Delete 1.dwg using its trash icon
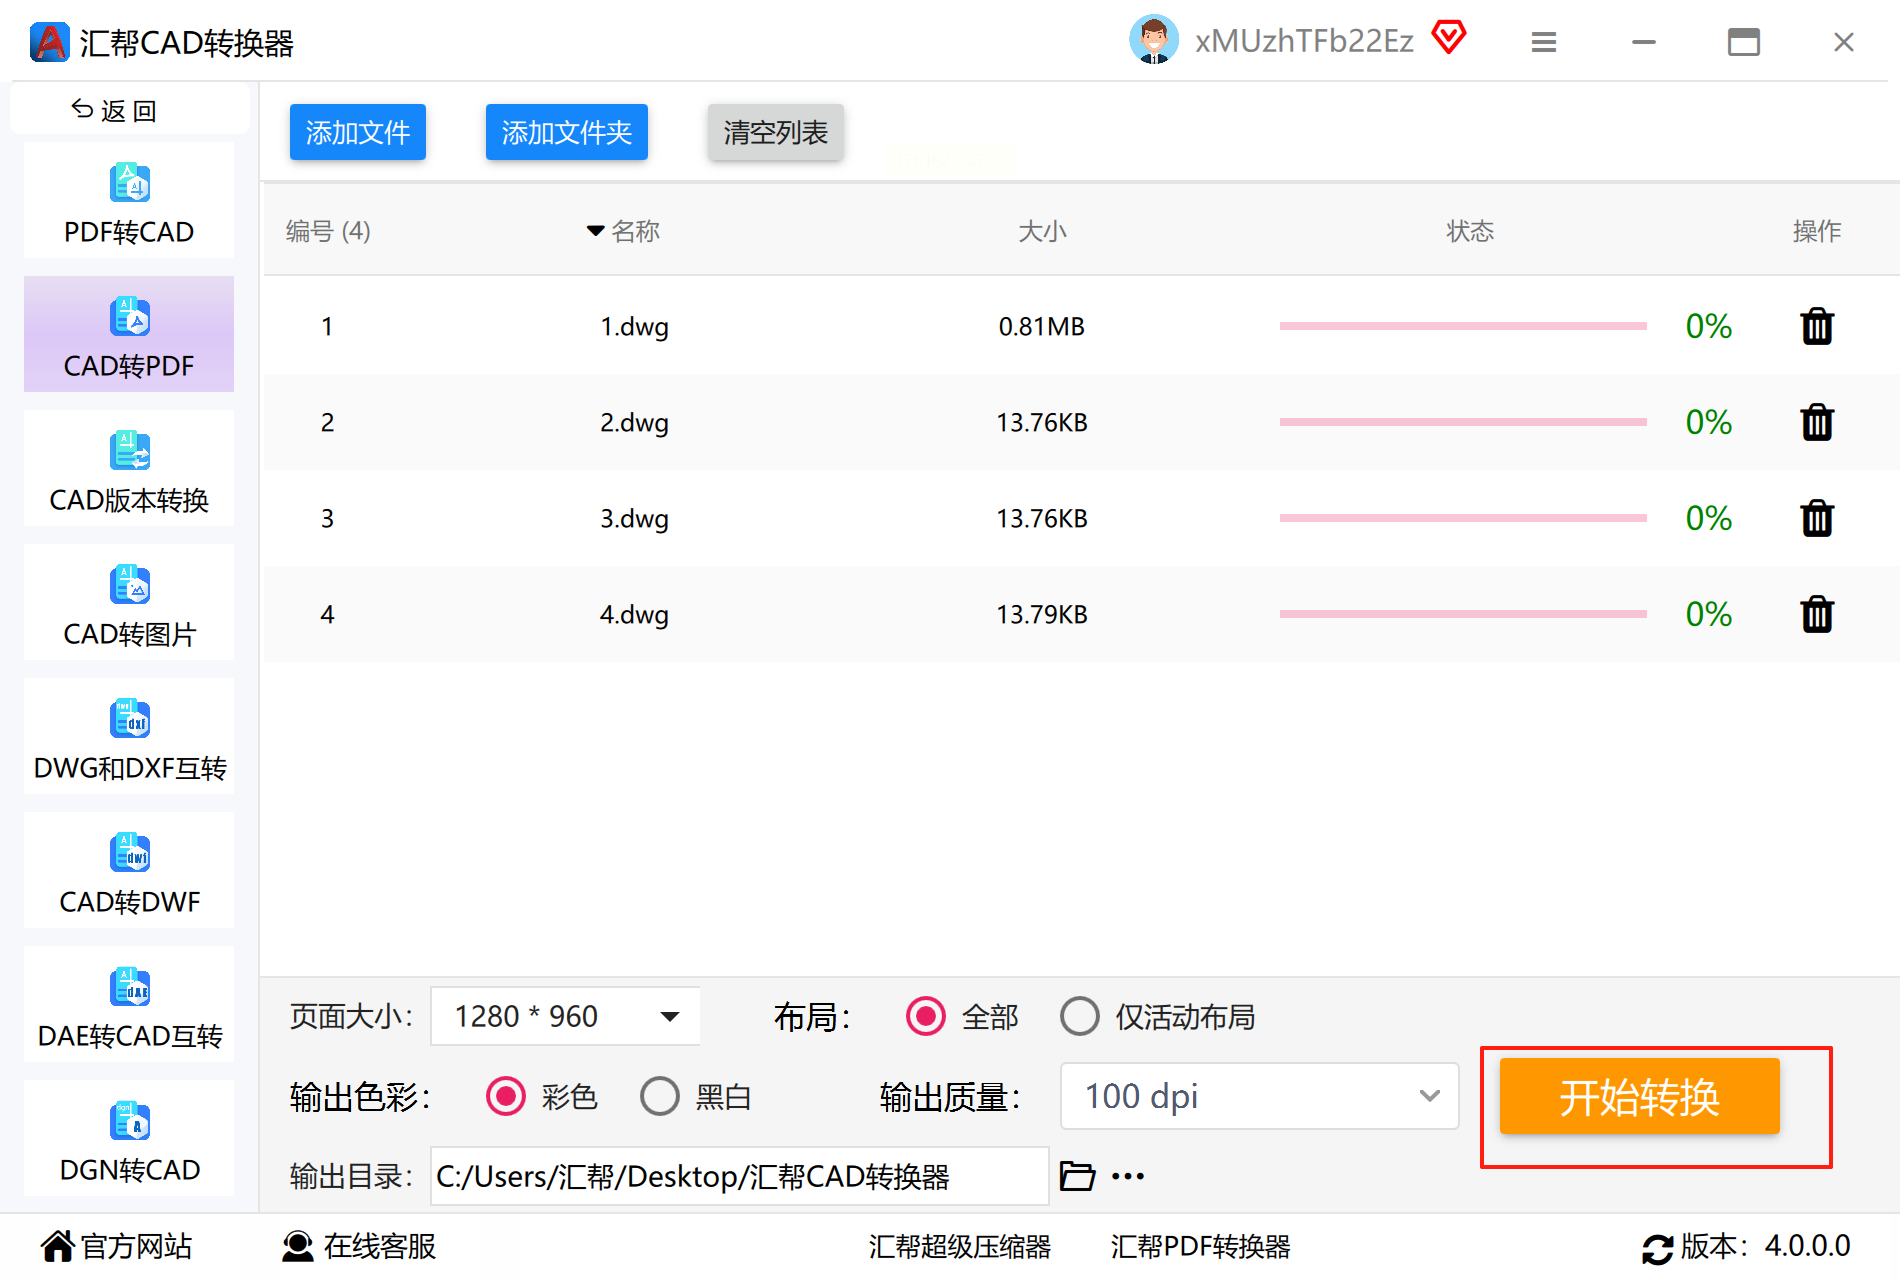This screenshot has width=1900, height=1280. click(x=1816, y=326)
